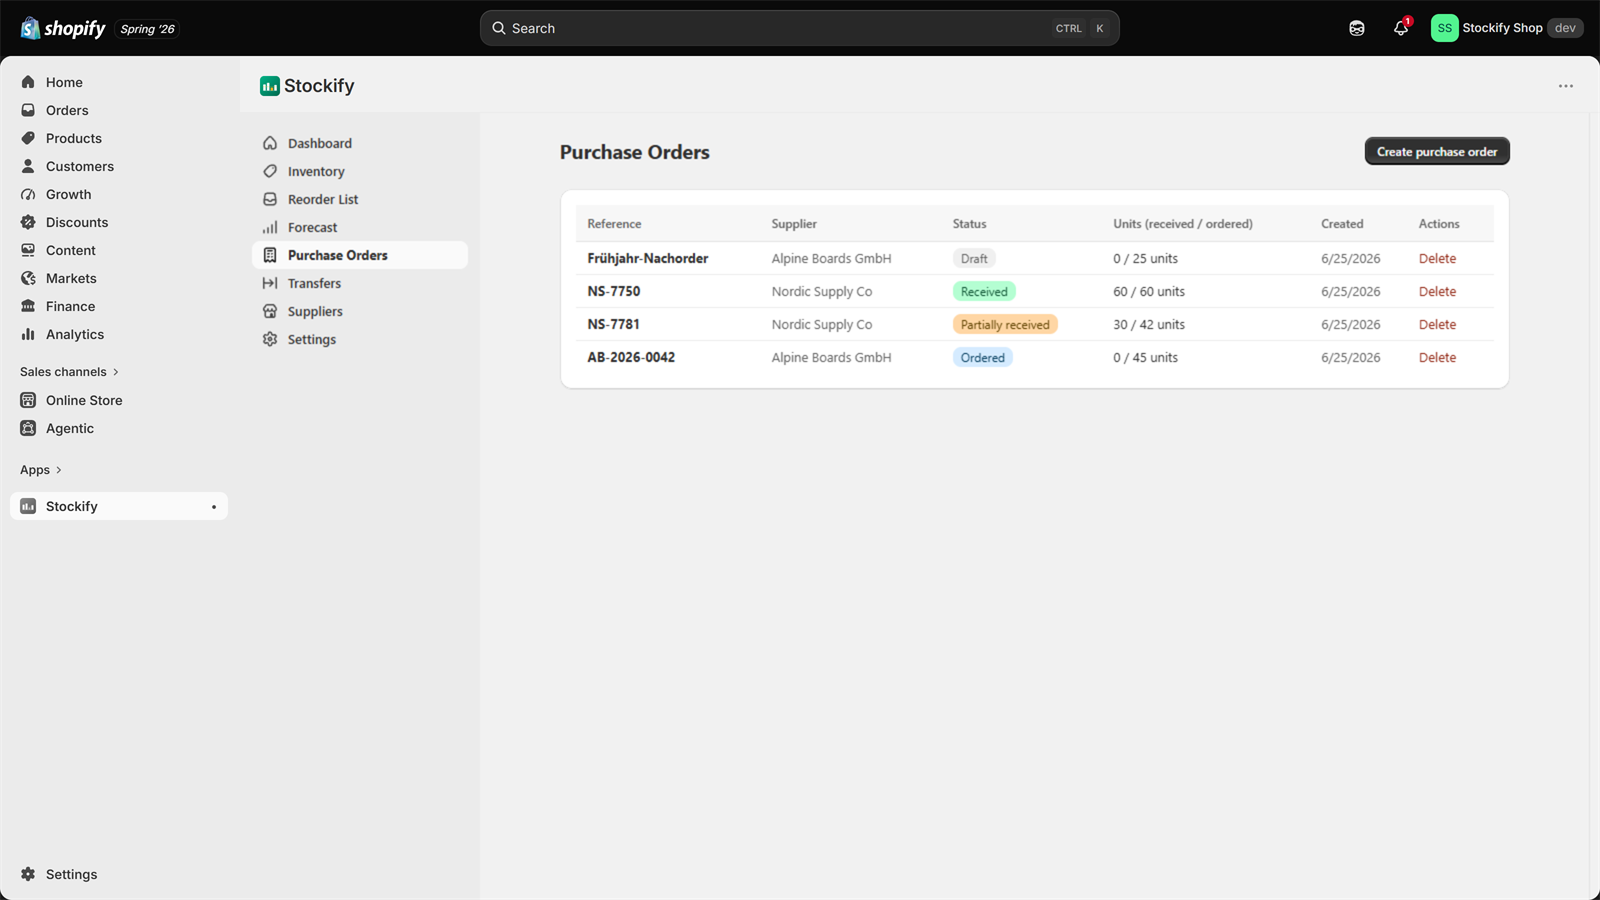The height and width of the screenshot is (900, 1600).
Task: Click the Online Store icon
Action: (x=28, y=400)
